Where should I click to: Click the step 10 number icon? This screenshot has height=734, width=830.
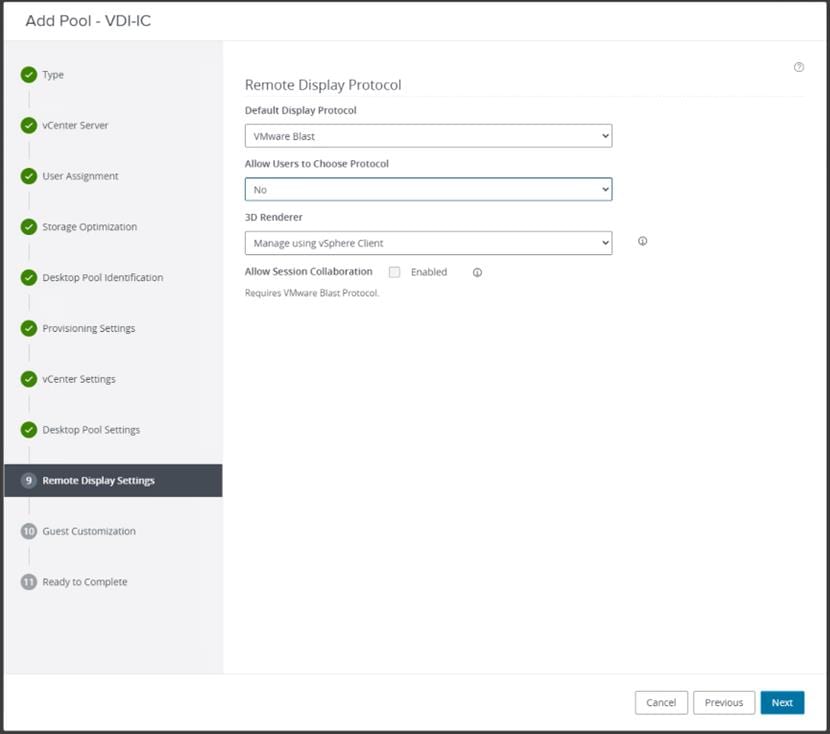(29, 531)
